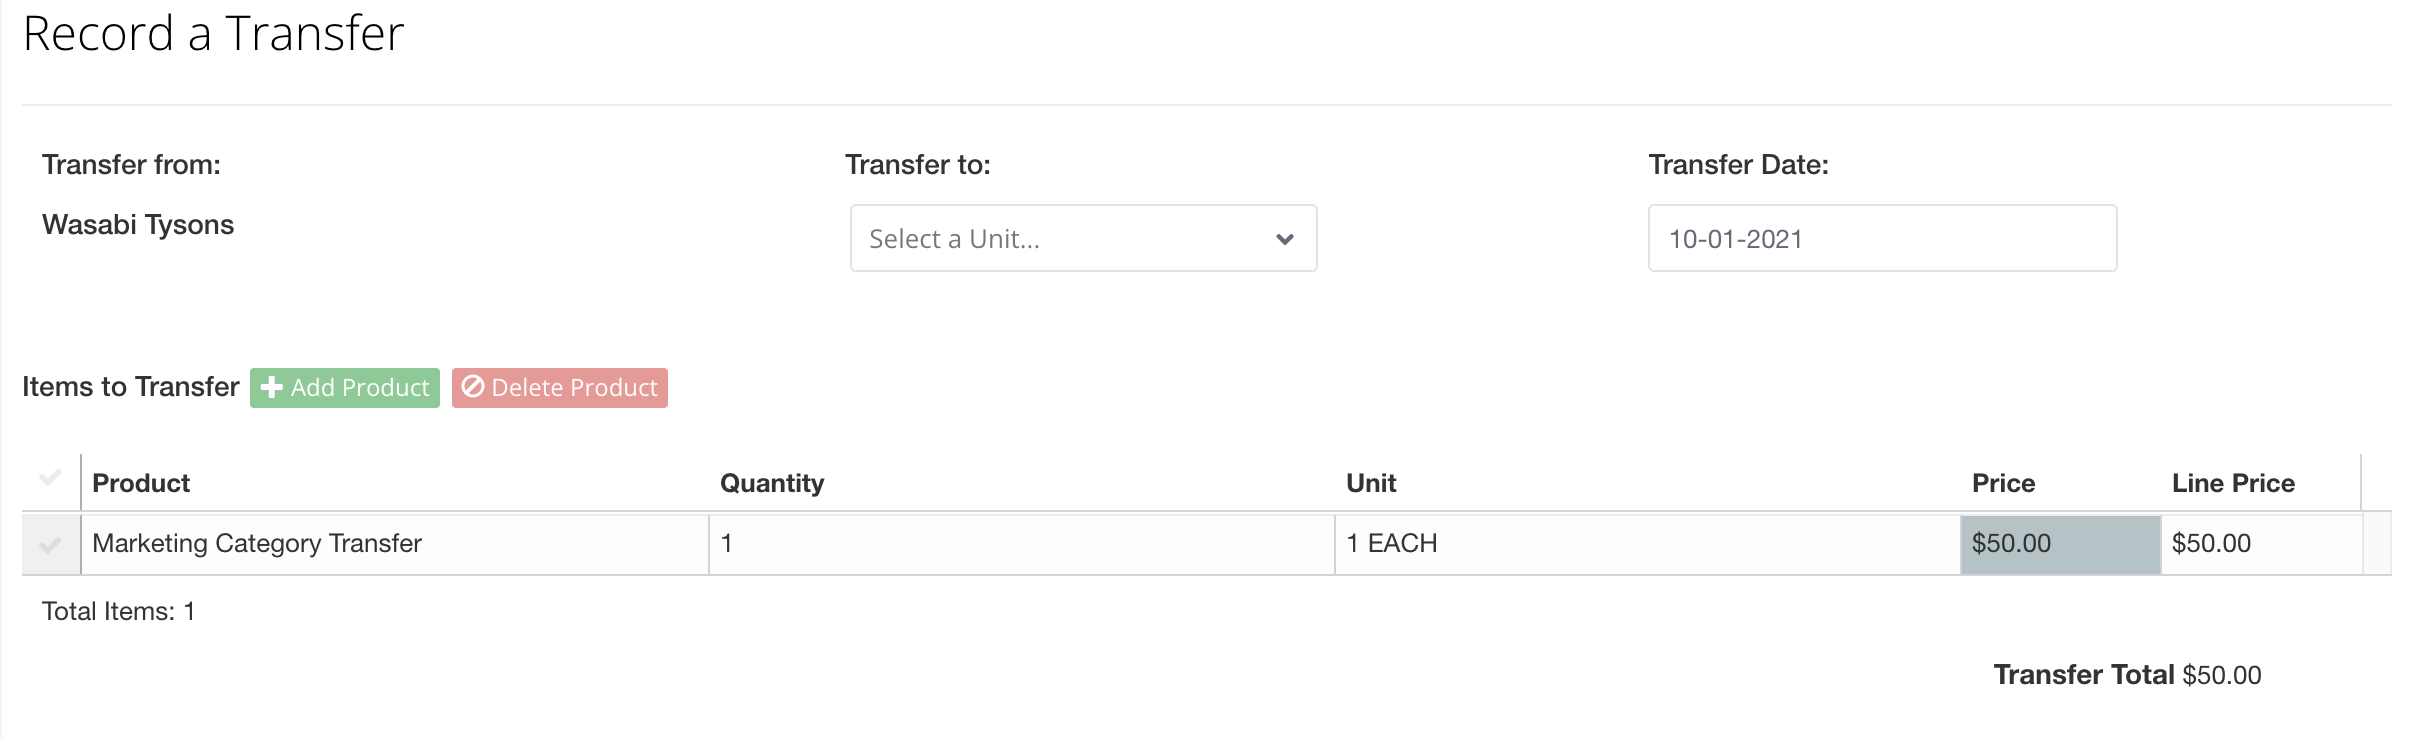Click the Quantity cell showing 1
The width and height of the screenshot is (2412, 738).
tap(1022, 544)
